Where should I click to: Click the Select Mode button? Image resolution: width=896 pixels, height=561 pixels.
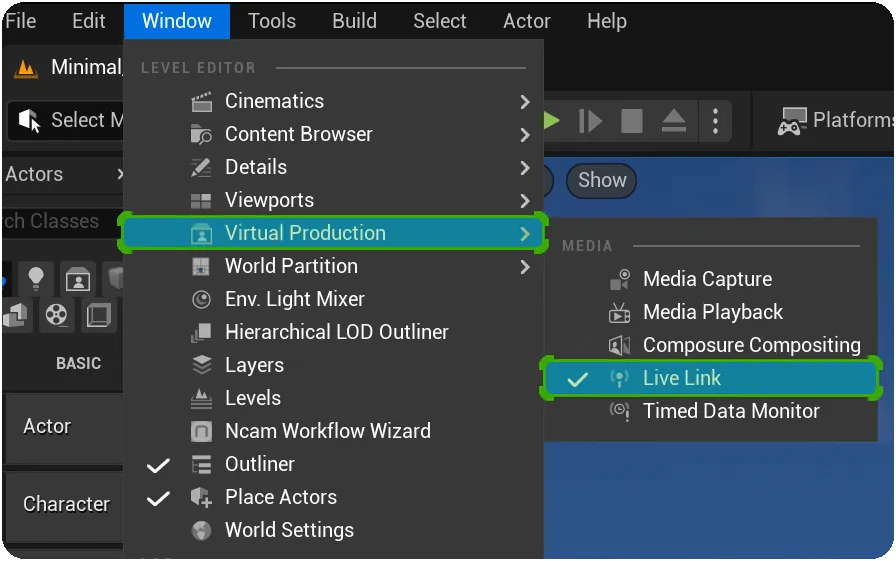(x=66, y=121)
